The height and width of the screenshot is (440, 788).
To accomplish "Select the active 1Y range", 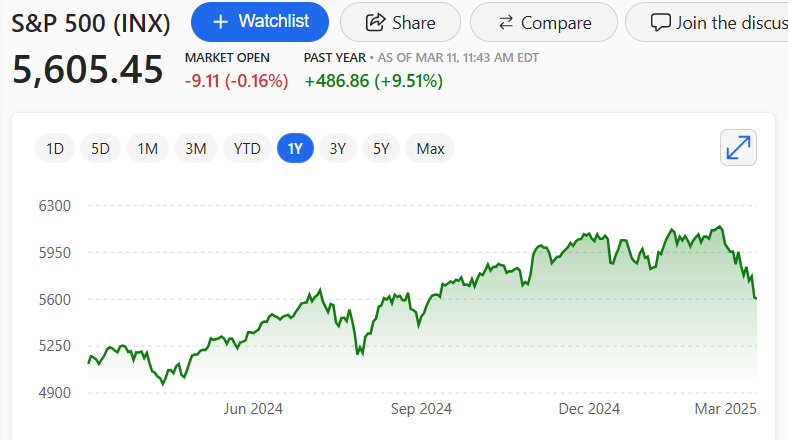I will tap(295, 149).
